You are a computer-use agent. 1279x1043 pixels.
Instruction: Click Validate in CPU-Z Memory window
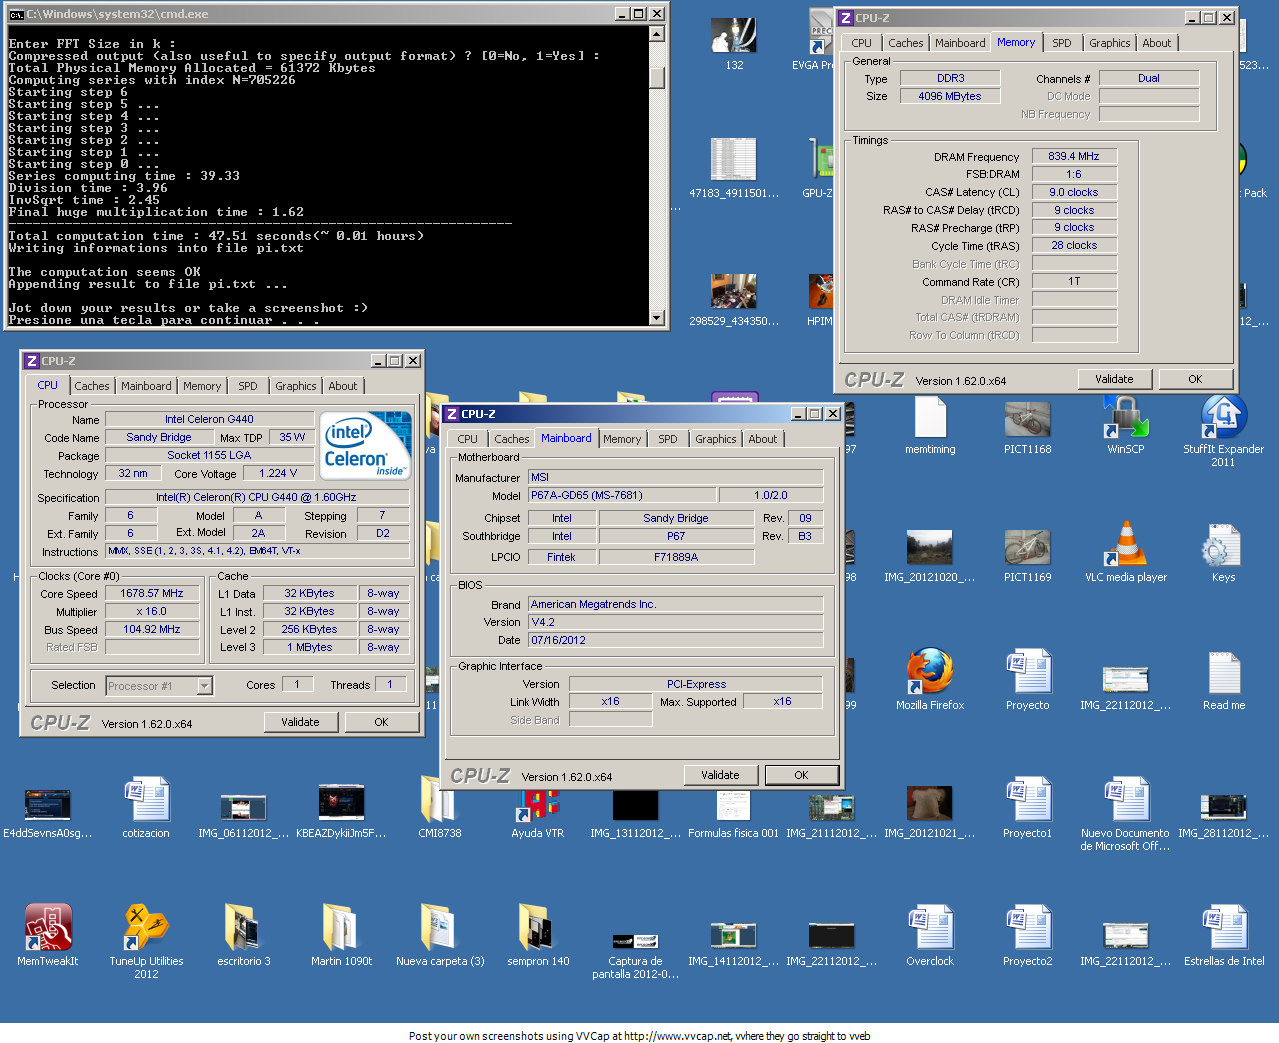click(1114, 379)
